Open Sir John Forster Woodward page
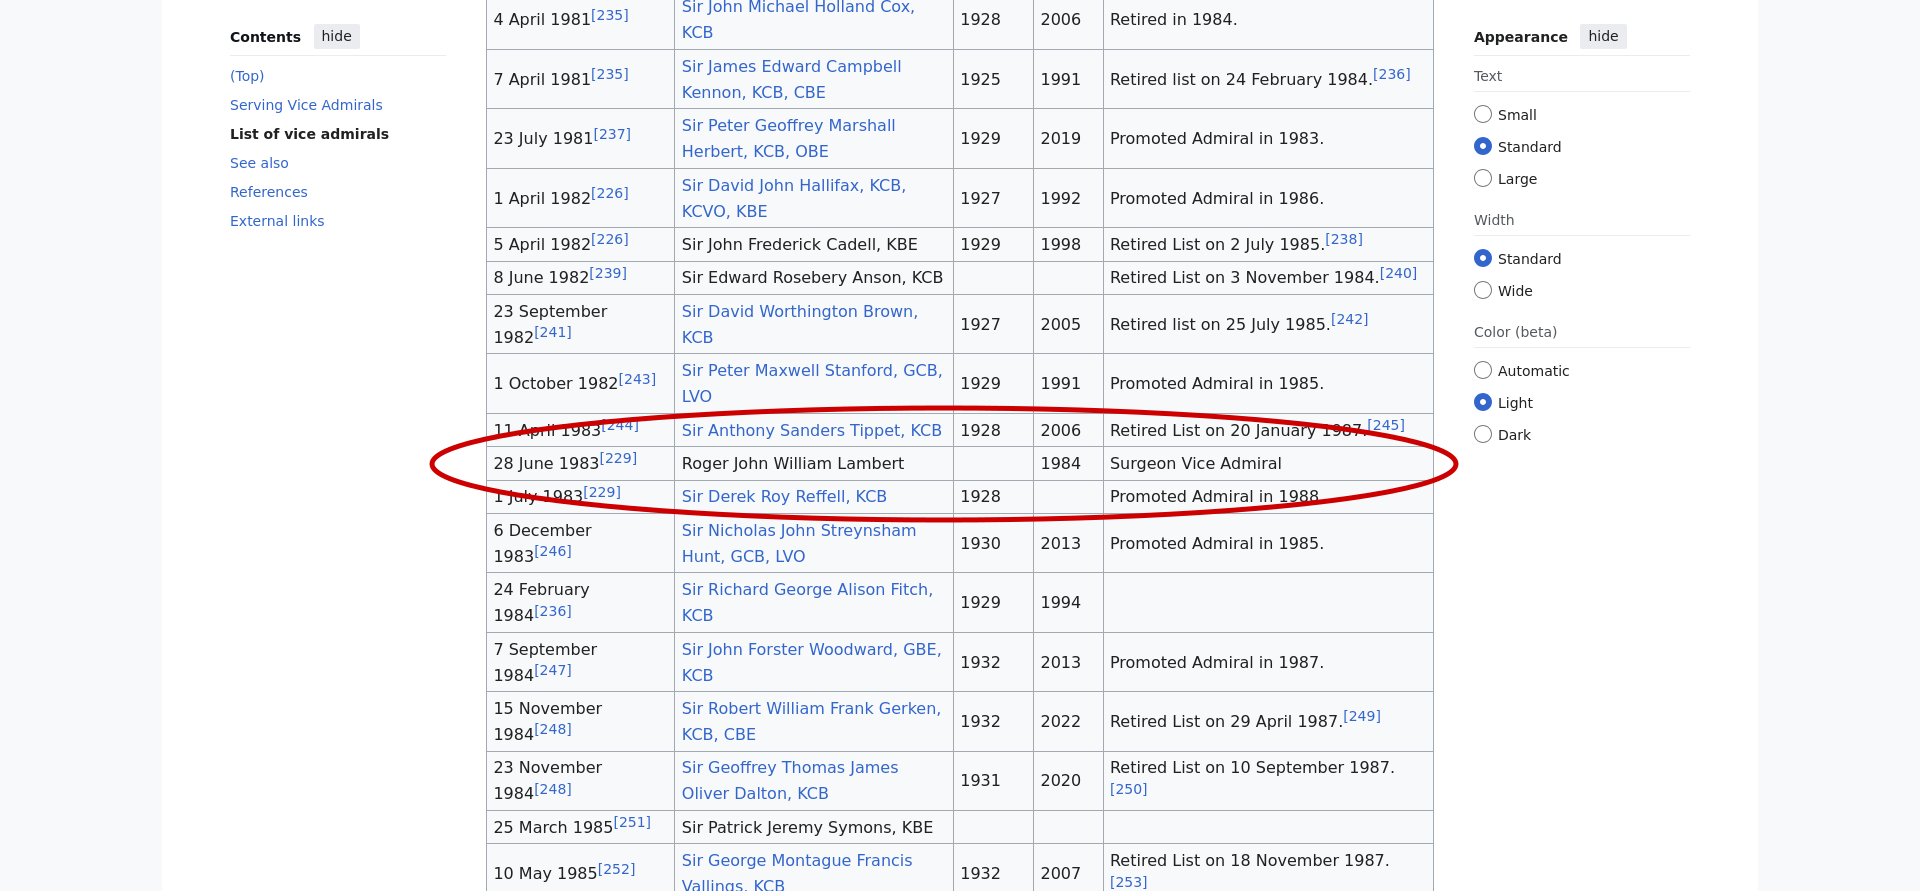 (x=811, y=650)
